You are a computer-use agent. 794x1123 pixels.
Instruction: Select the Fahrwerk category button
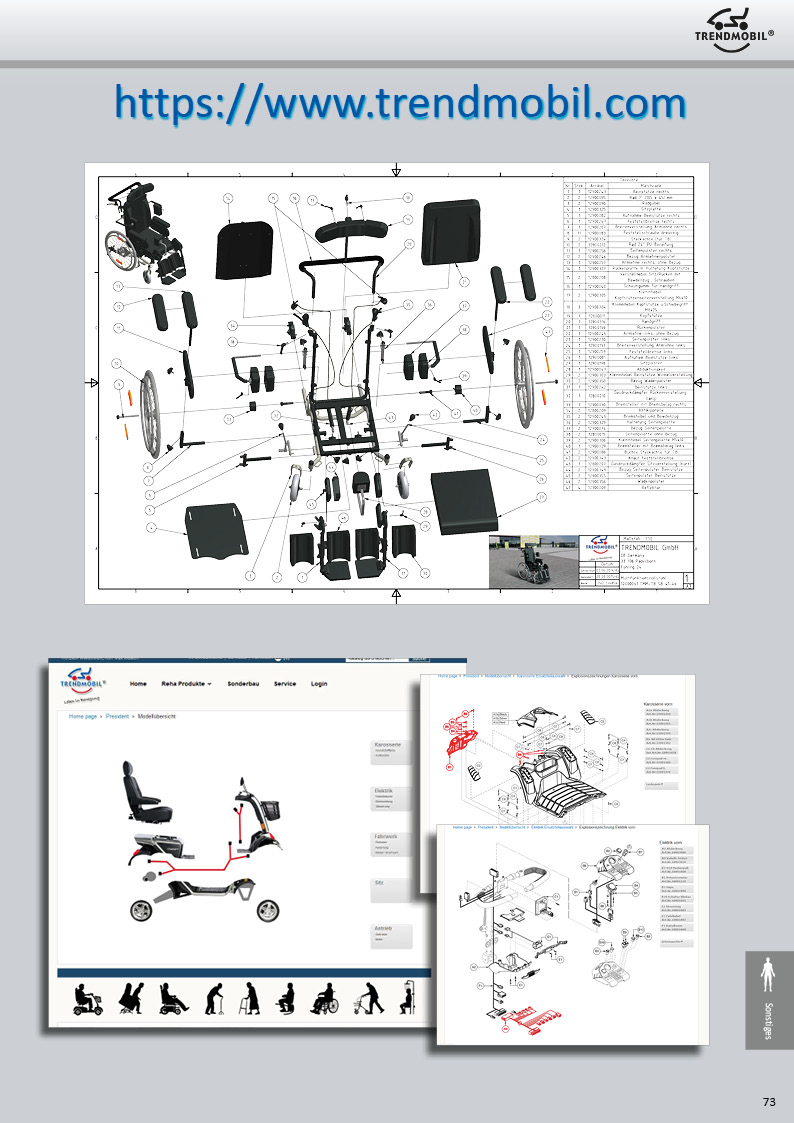[x=391, y=844]
